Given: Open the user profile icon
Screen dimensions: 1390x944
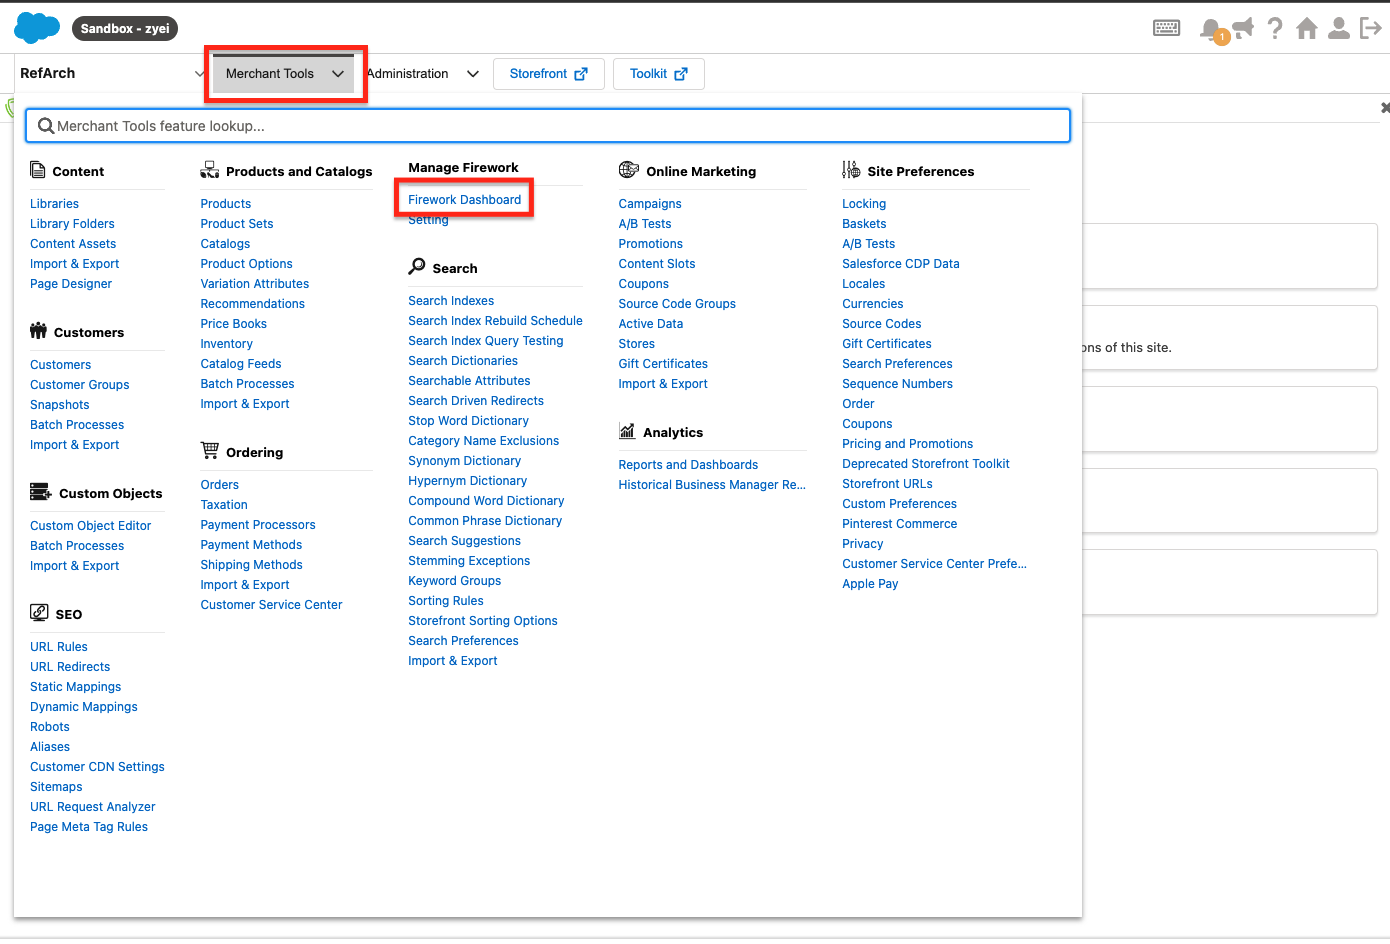Looking at the screenshot, I should click(x=1338, y=29).
